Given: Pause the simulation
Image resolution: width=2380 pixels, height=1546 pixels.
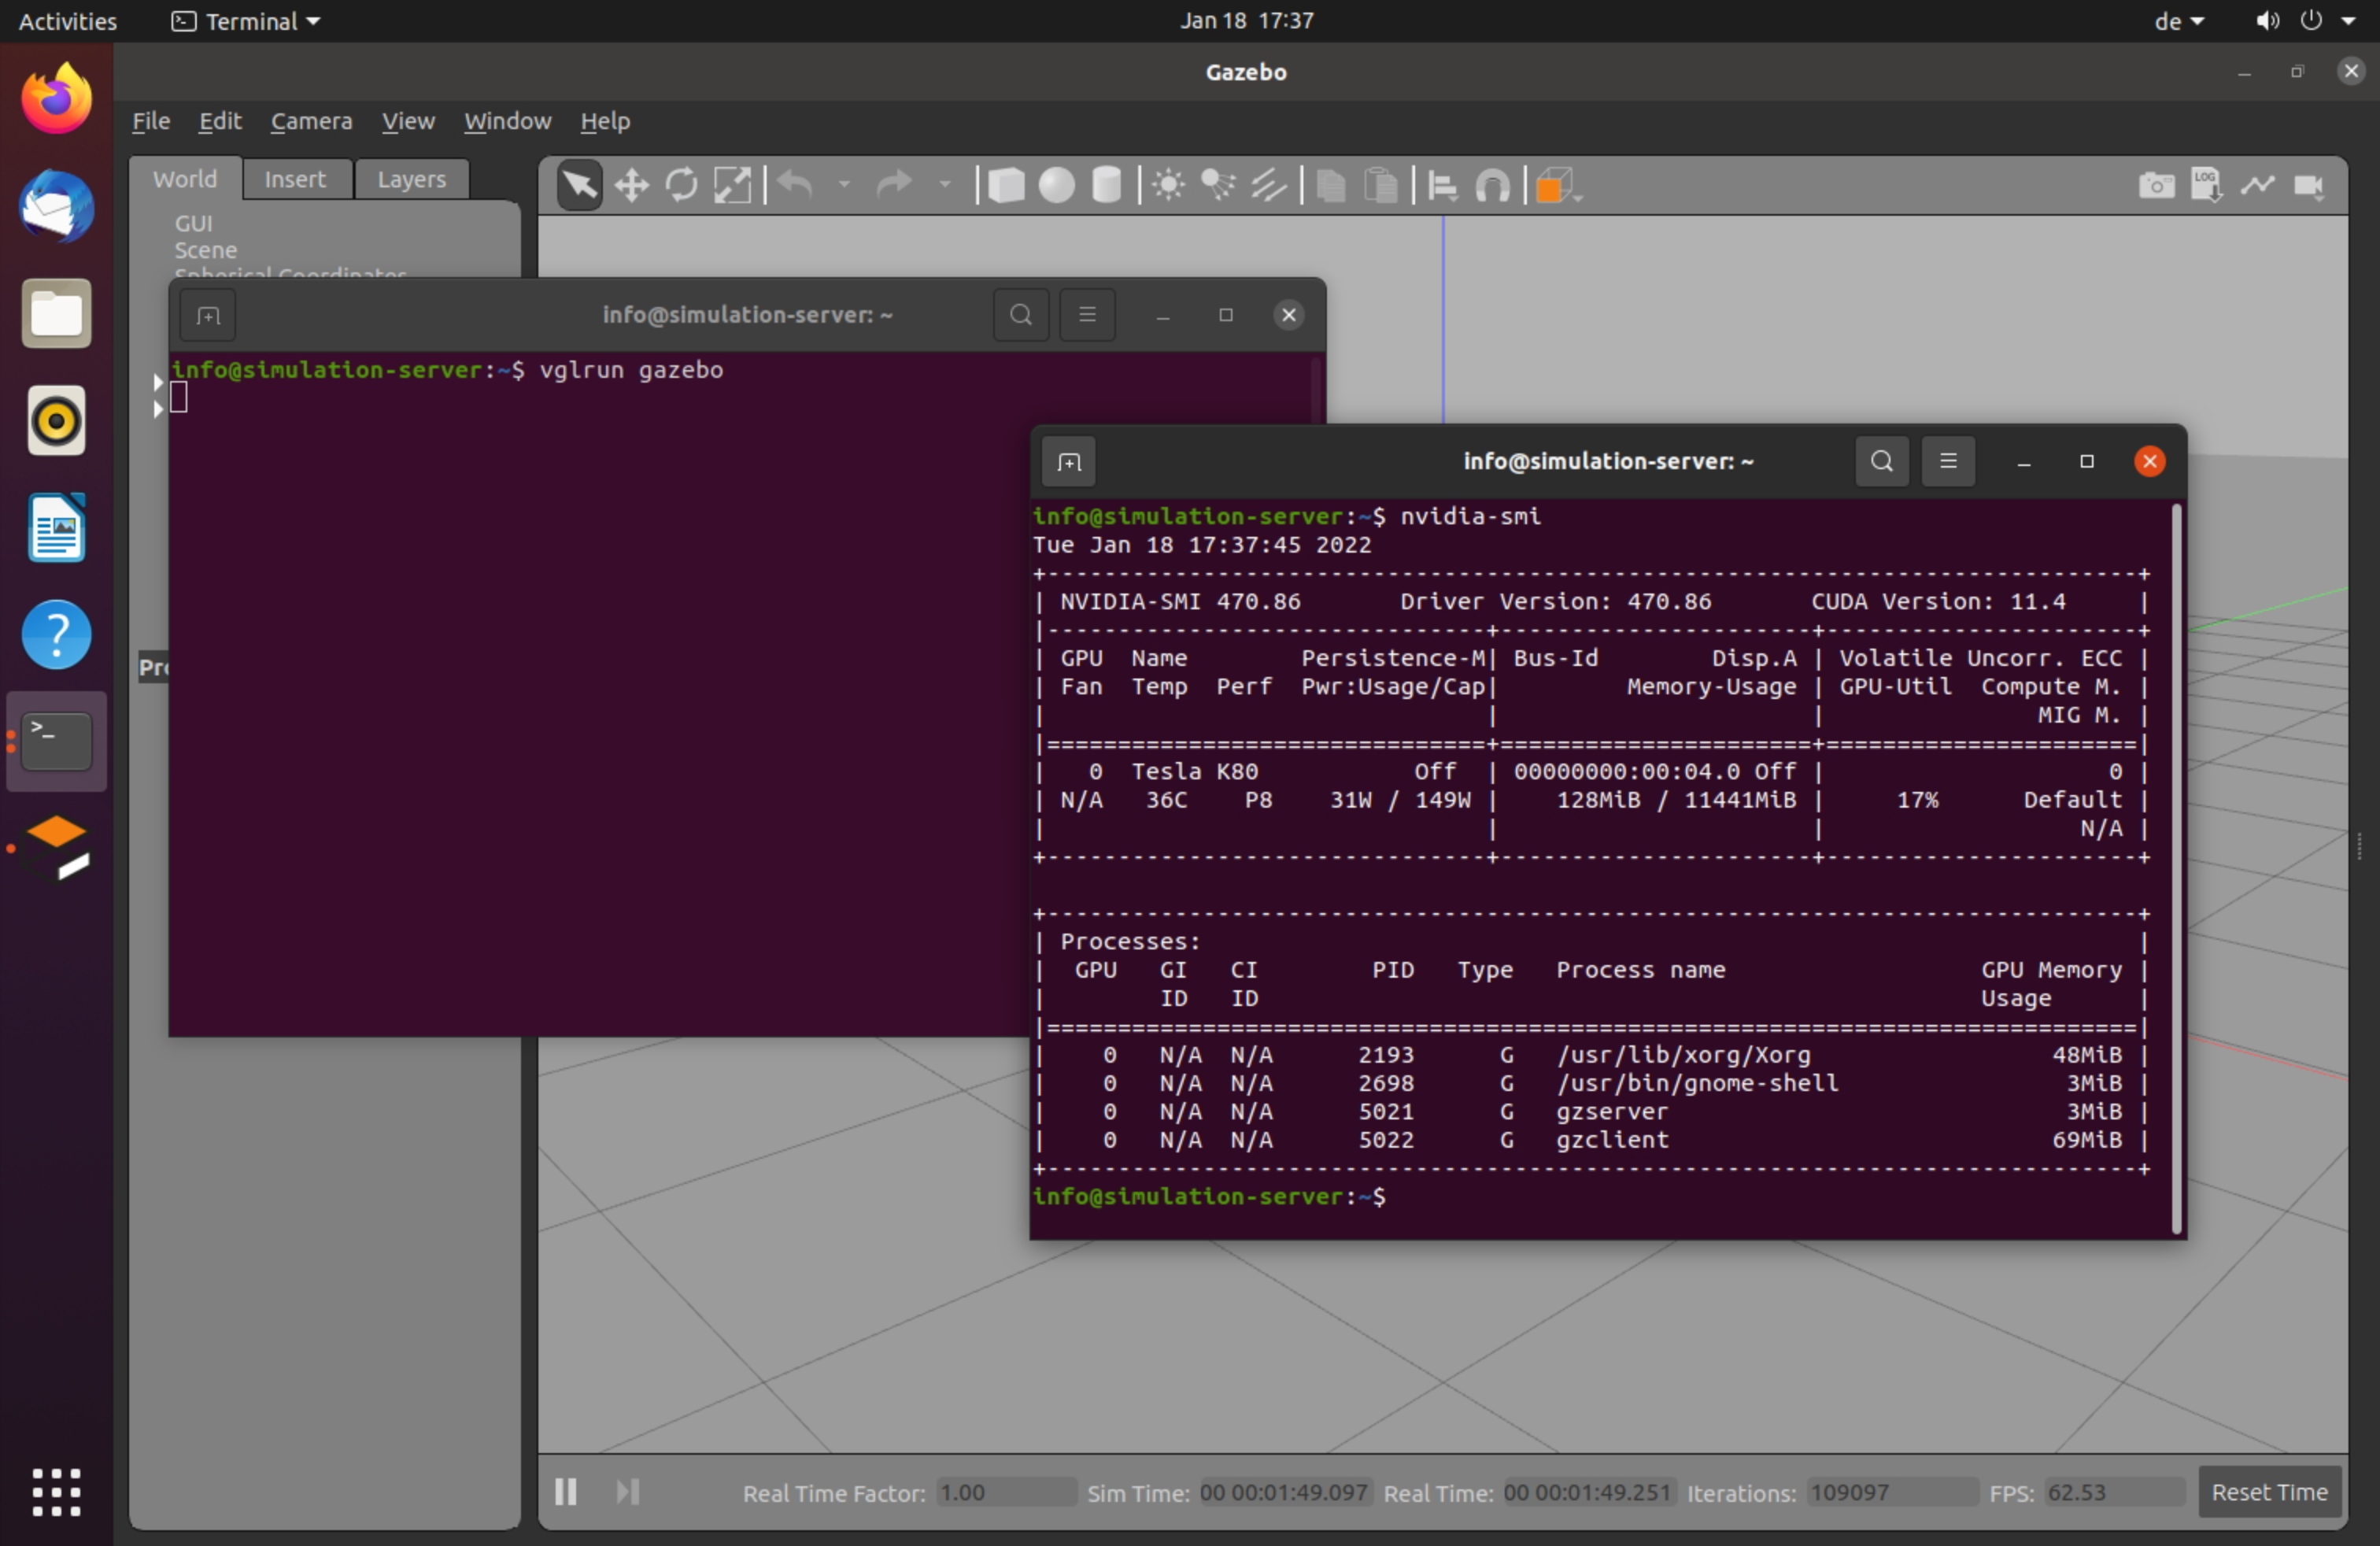Looking at the screenshot, I should pyautogui.click(x=565, y=1492).
